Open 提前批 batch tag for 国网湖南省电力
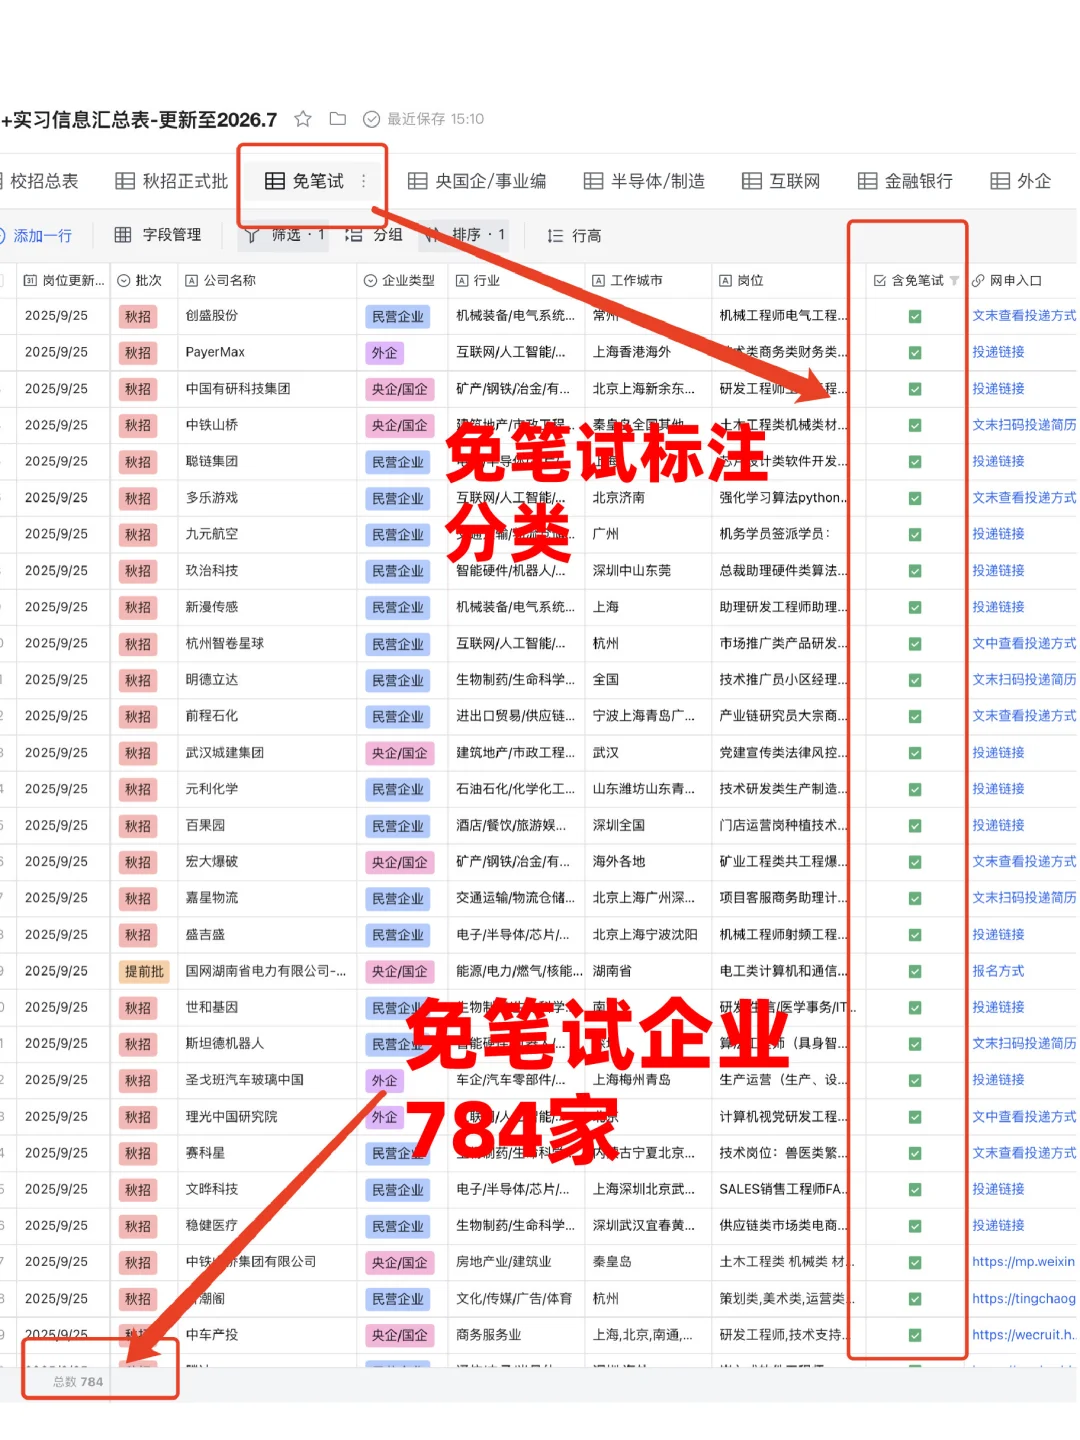Image resolution: width=1080 pixels, height=1440 pixels. point(144,972)
